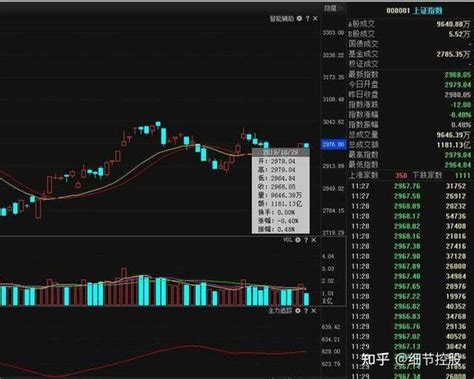Click 指数涨跌 value -12.00
The height and width of the screenshot is (379, 474).
tap(460, 105)
